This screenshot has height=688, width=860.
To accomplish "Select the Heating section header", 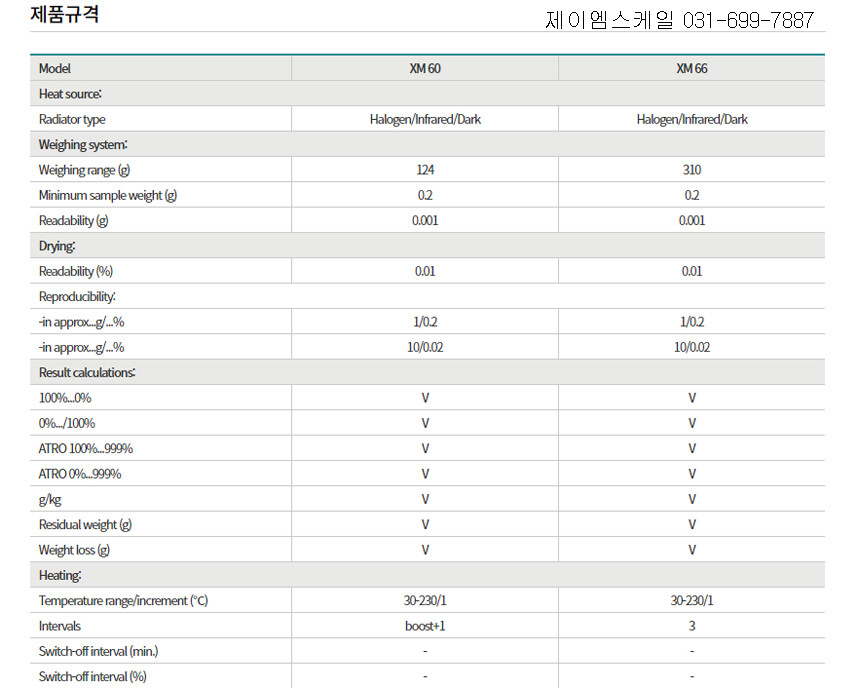I will point(60,575).
